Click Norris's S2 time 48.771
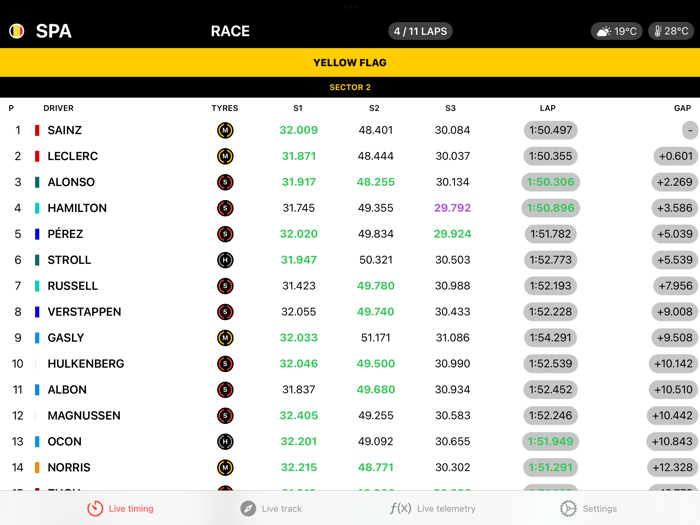This screenshot has height=525, width=700. tap(375, 467)
